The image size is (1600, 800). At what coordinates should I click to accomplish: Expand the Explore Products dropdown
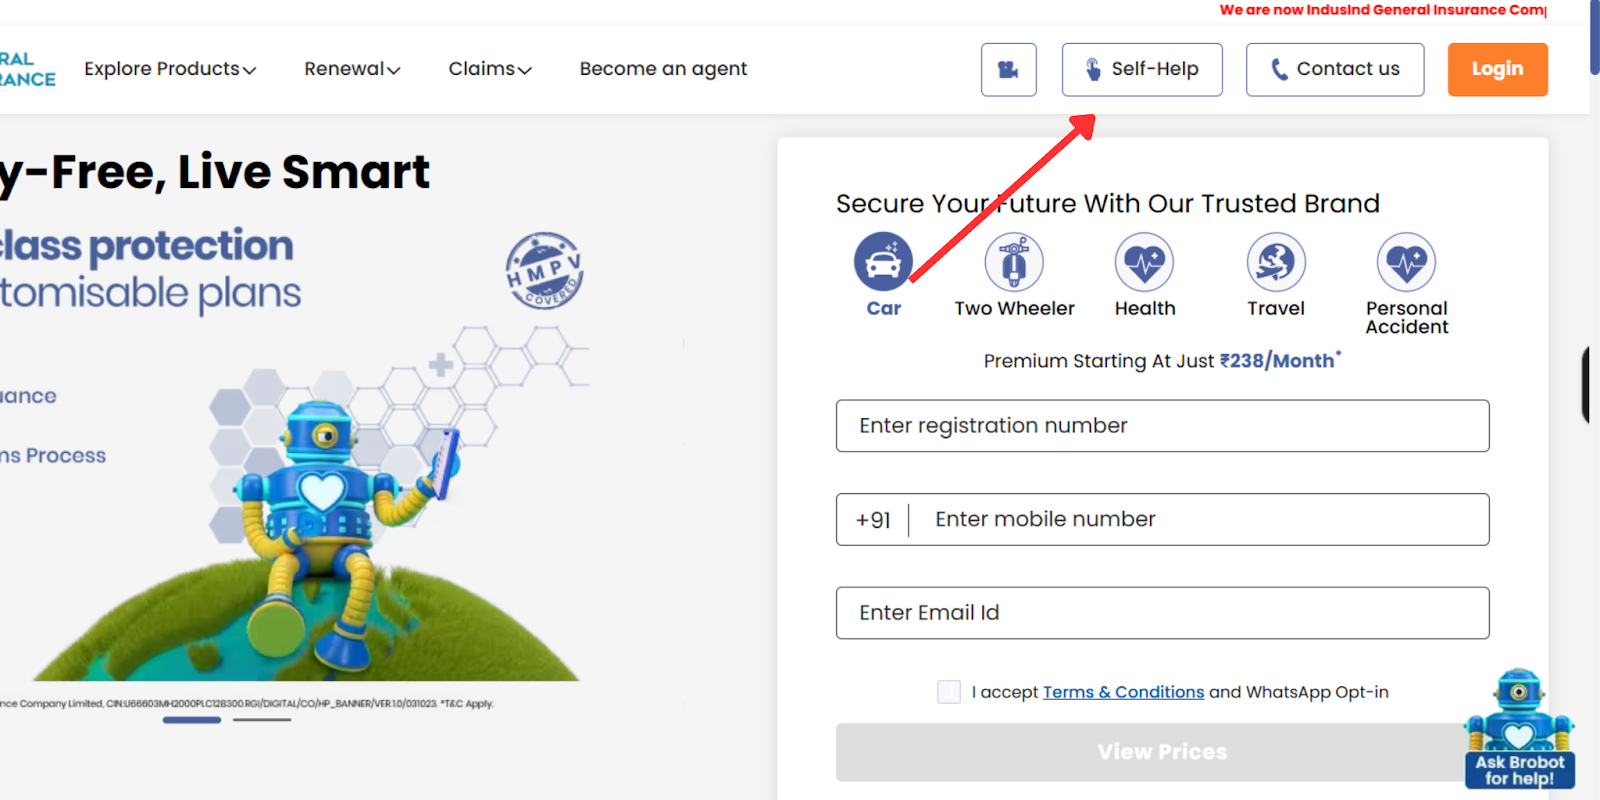pos(169,69)
